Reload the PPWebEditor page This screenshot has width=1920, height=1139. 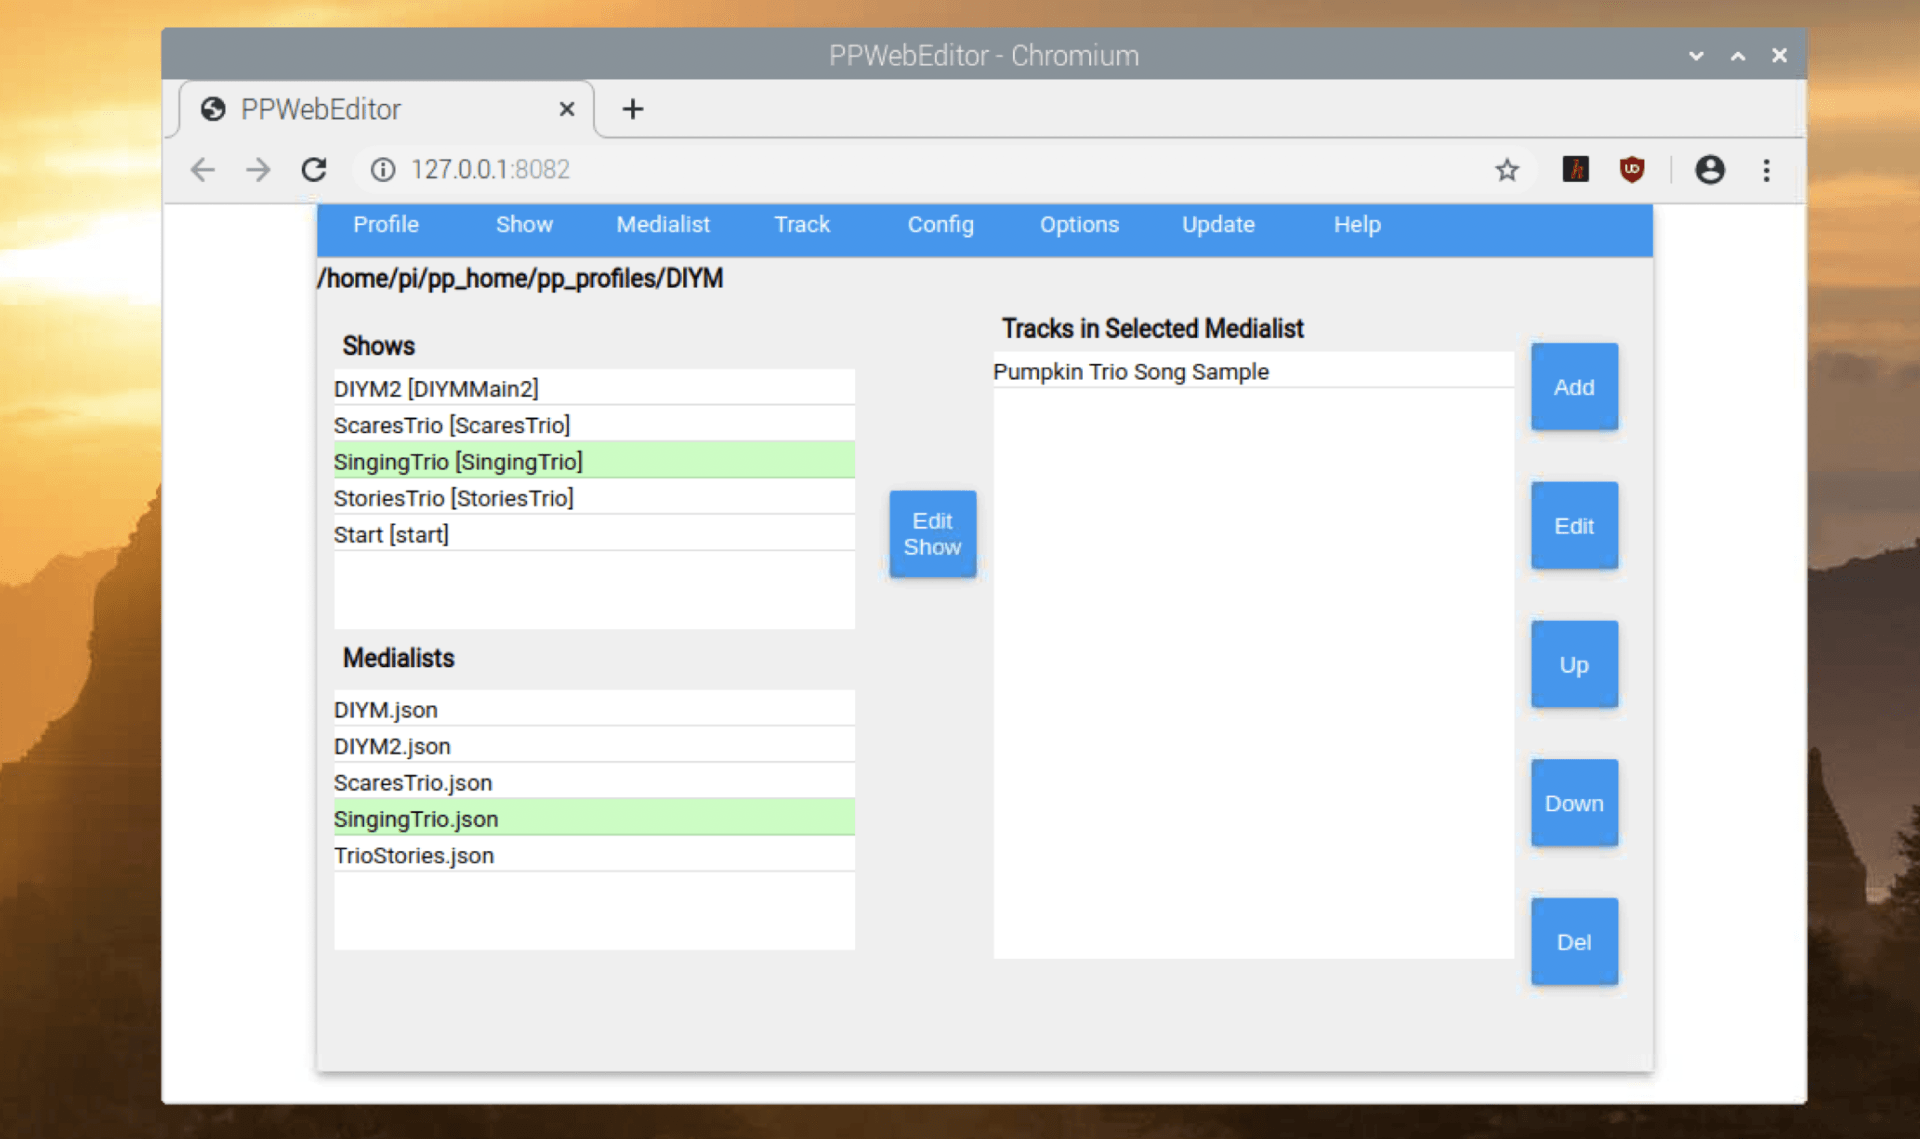tap(314, 170)
